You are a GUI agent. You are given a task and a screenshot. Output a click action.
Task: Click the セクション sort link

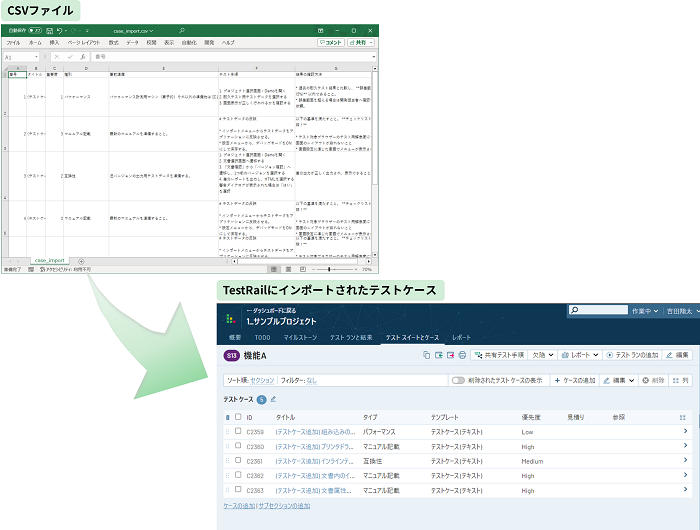(x=262, y=380)
